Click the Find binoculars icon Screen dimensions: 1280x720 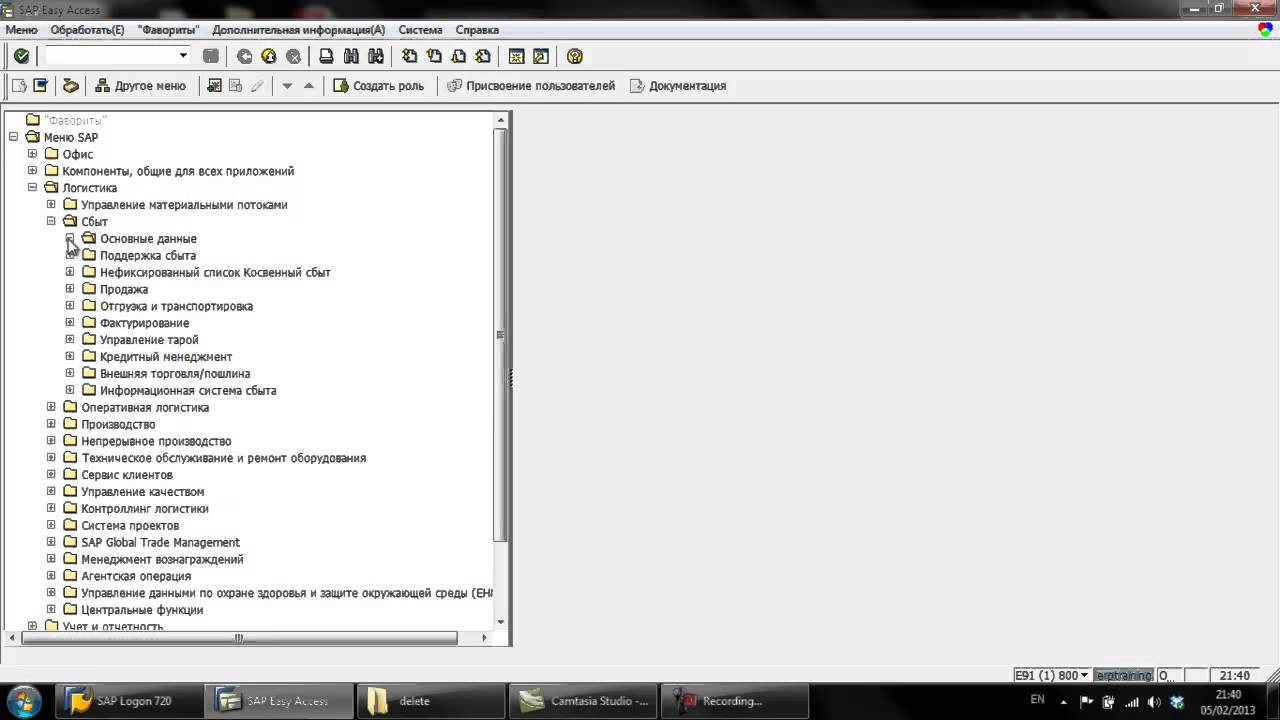[351, 56]
